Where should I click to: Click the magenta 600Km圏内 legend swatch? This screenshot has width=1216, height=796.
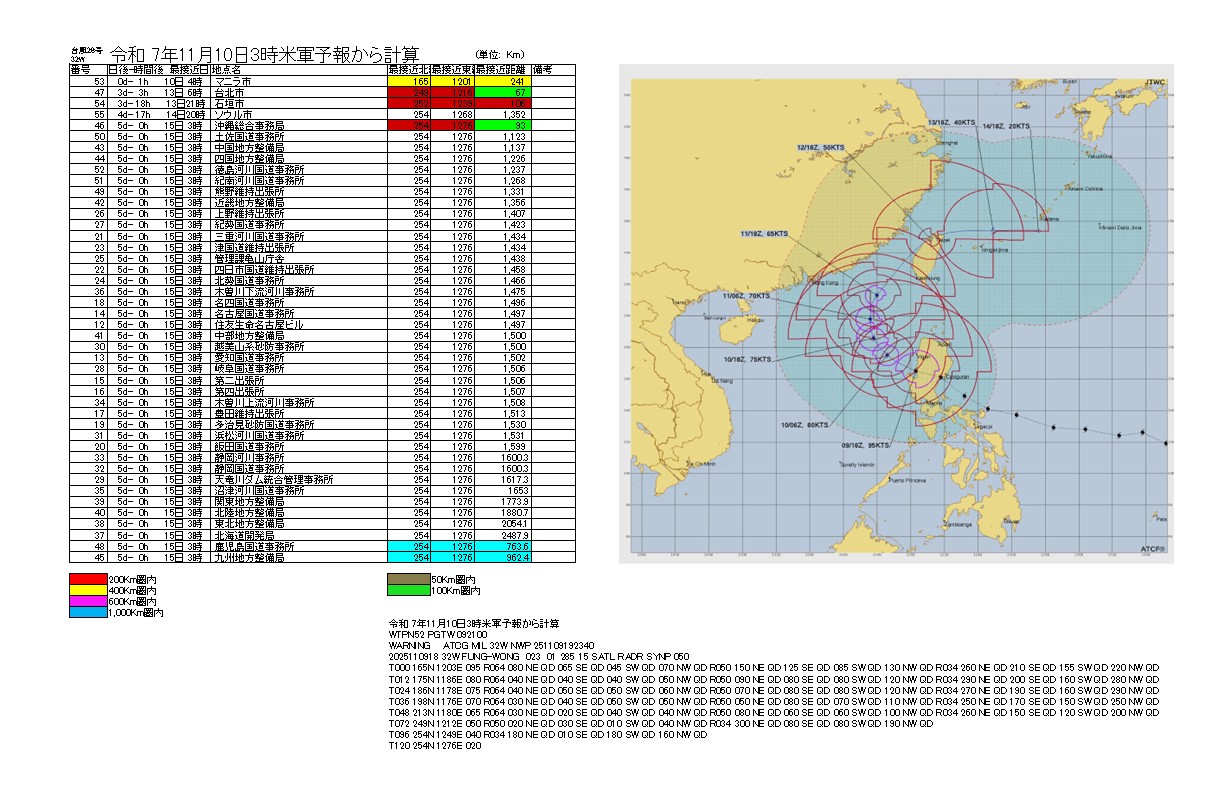(88, 601)
